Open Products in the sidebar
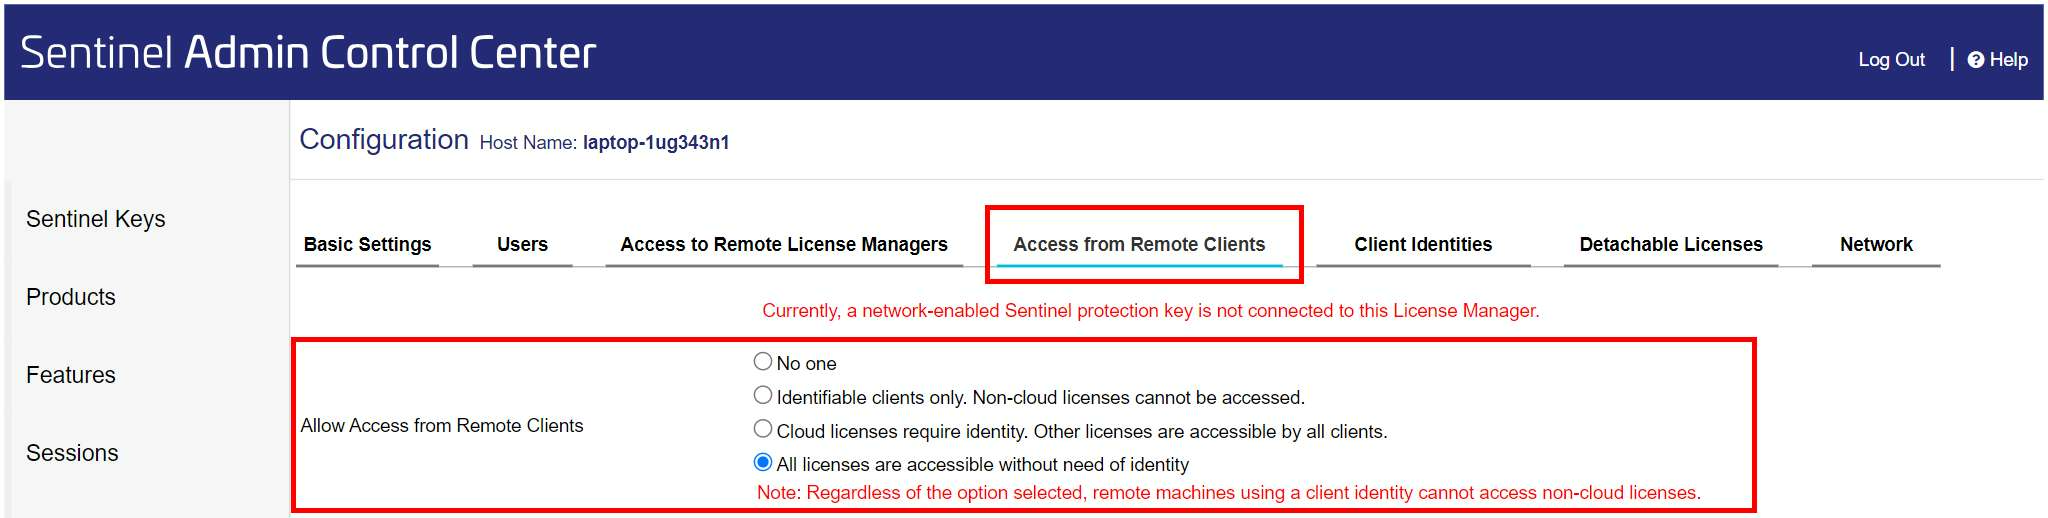Screen dimensions: 2048x518 click(71, 297)
